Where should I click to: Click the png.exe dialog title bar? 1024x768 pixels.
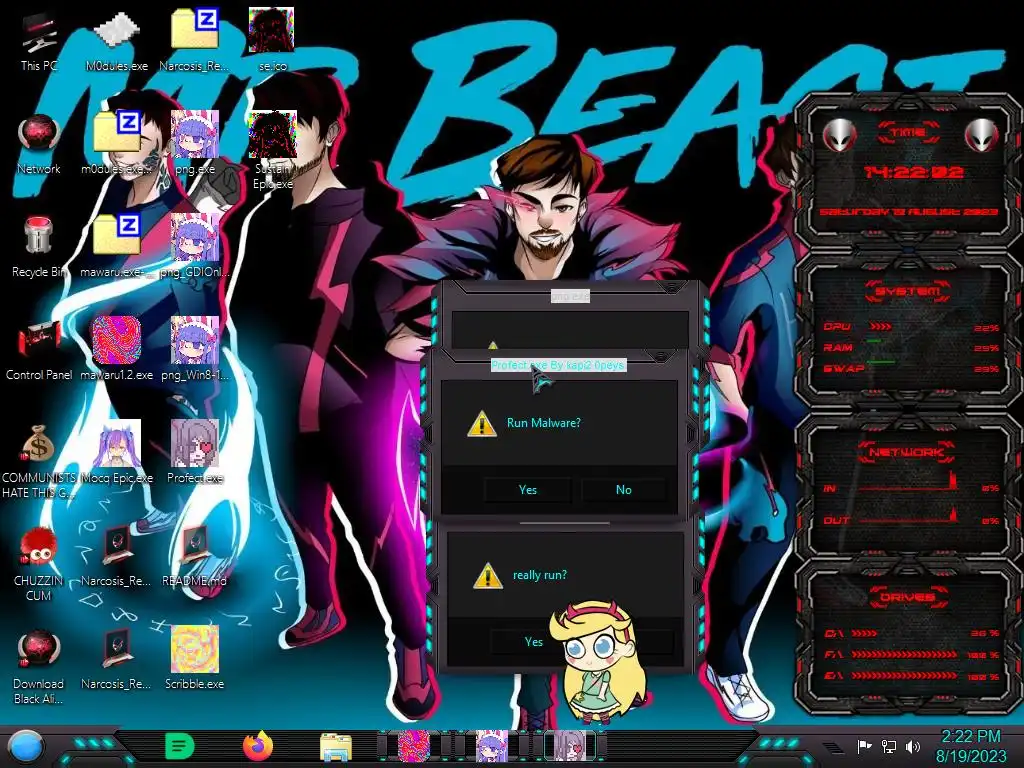point(570,296)
